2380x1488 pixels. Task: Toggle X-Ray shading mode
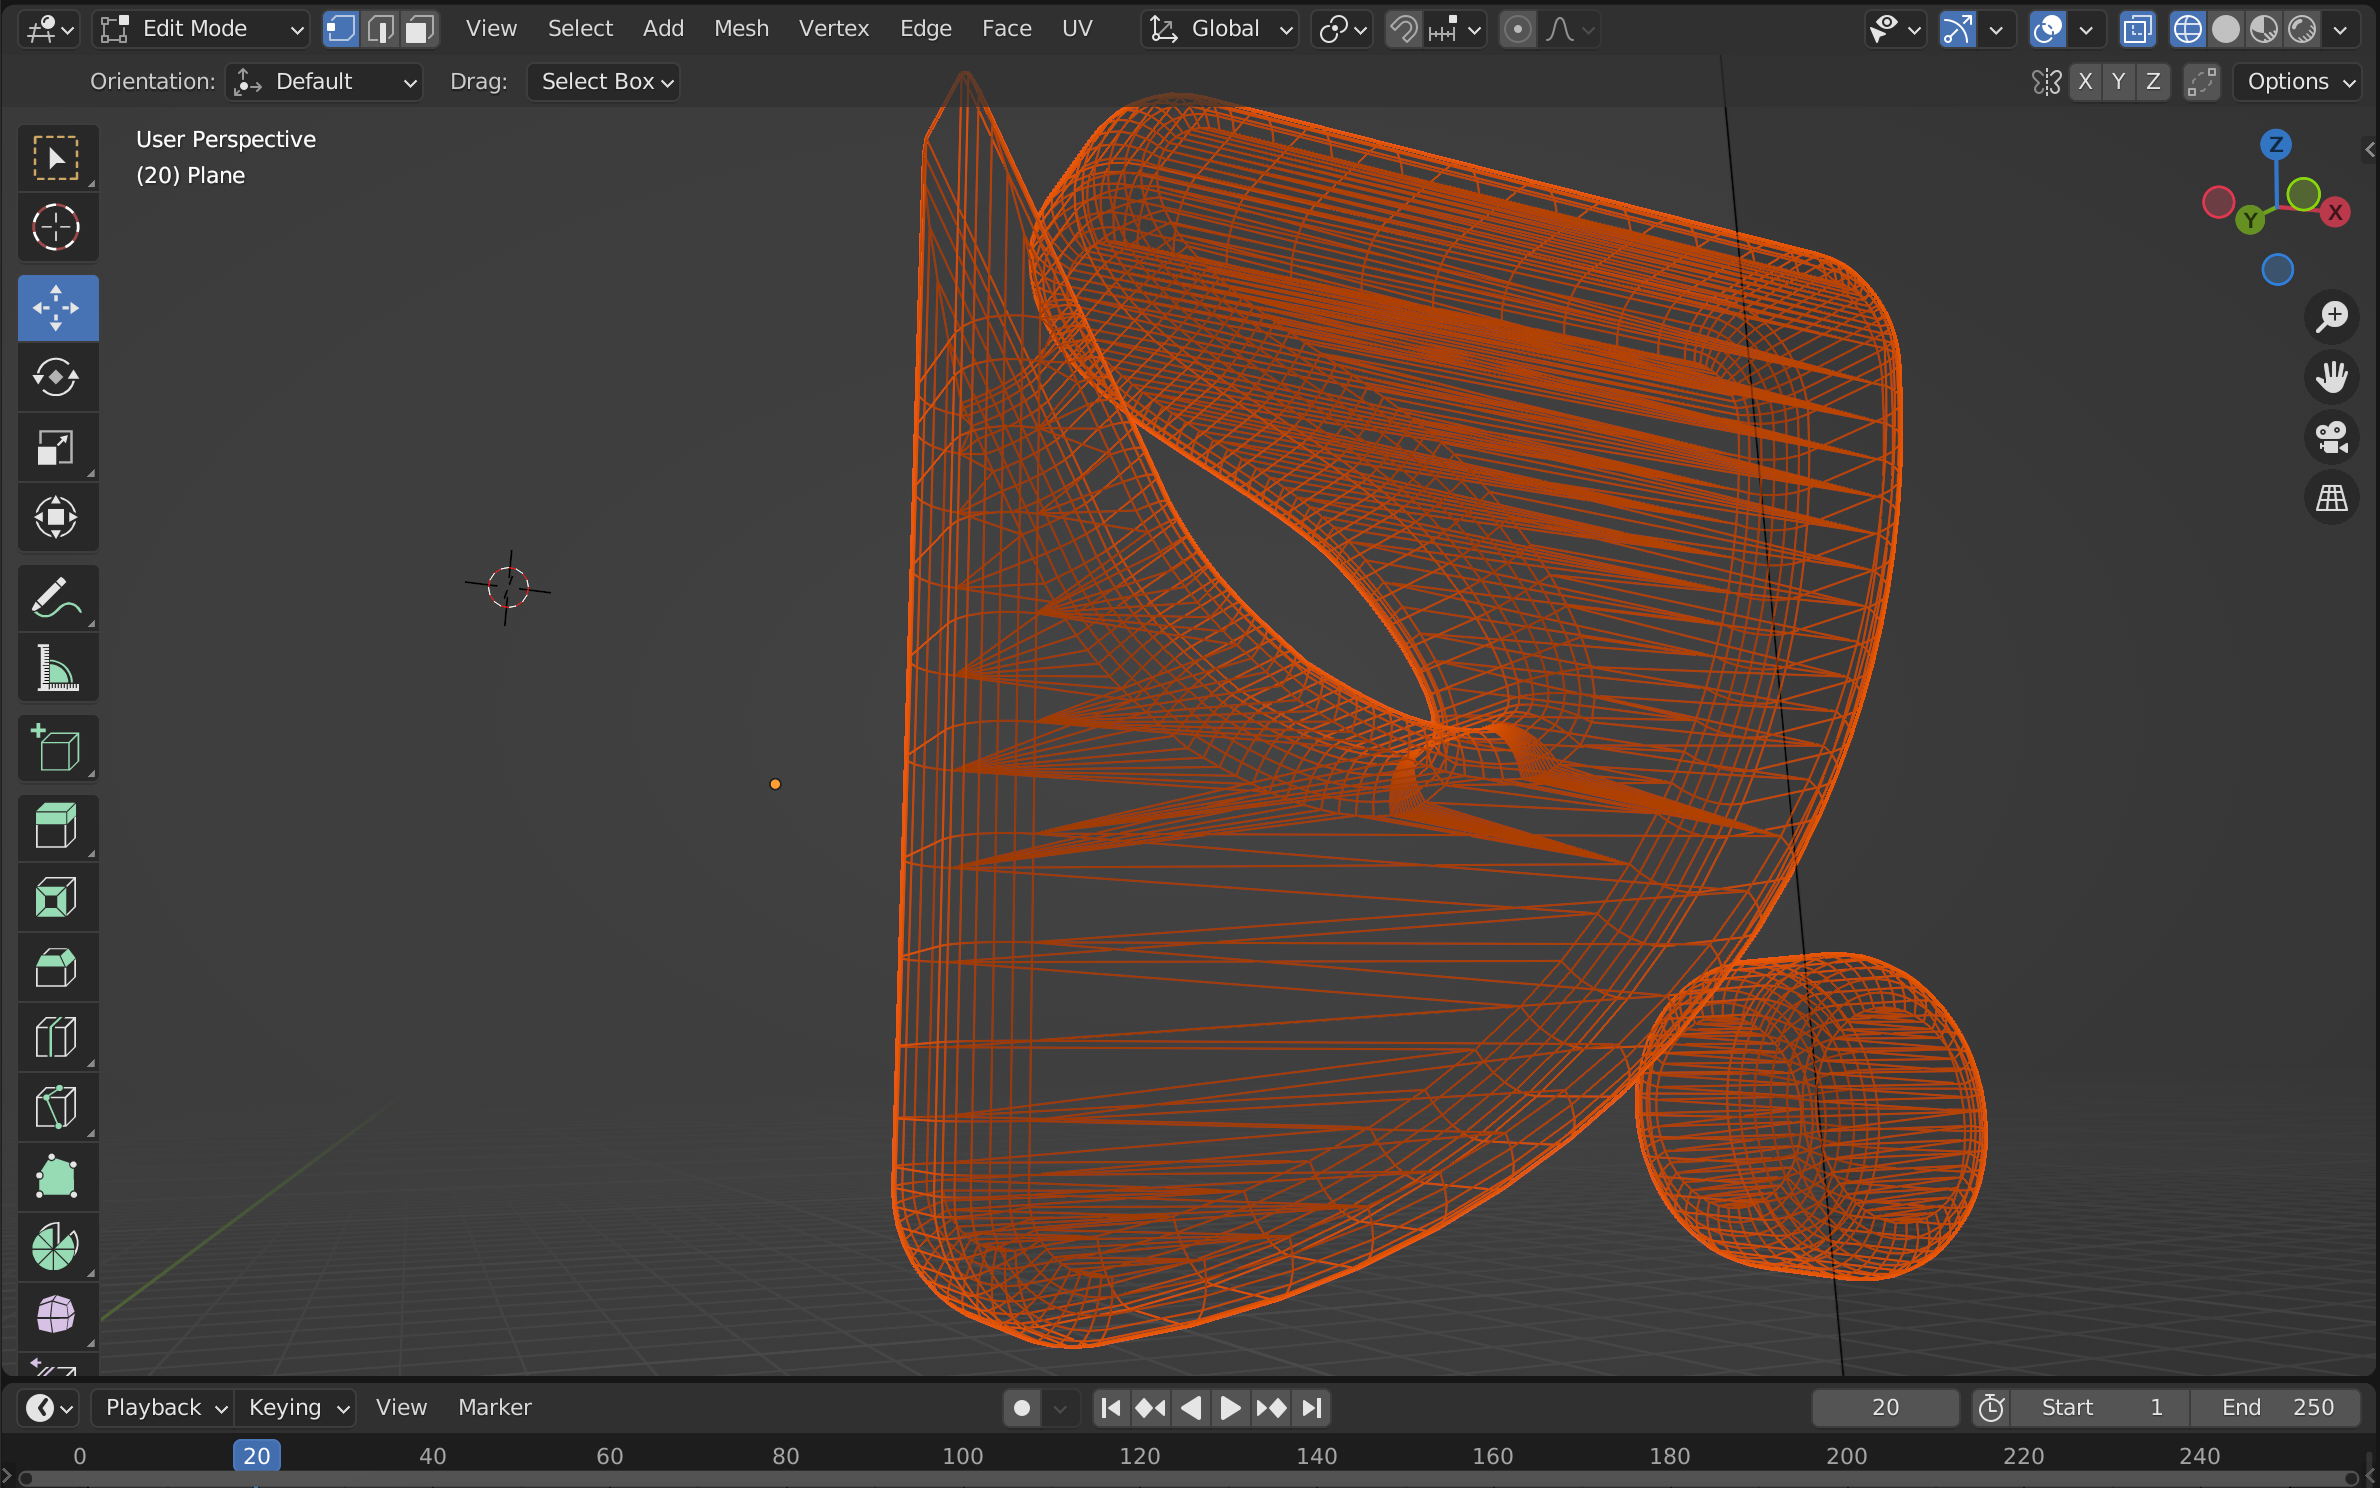point(2137,29)
